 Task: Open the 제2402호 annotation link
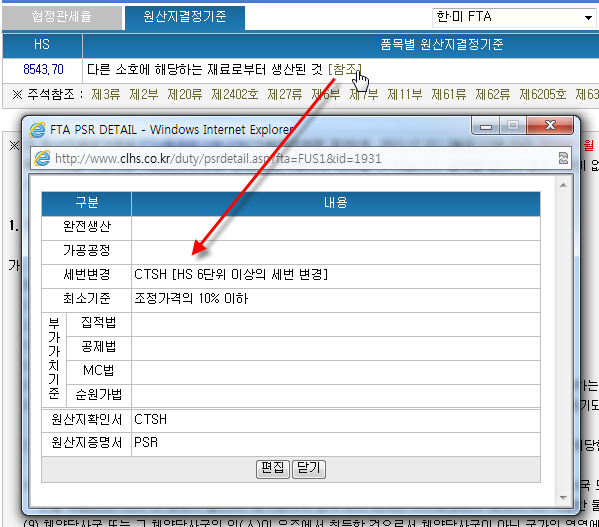pos(235,94)
